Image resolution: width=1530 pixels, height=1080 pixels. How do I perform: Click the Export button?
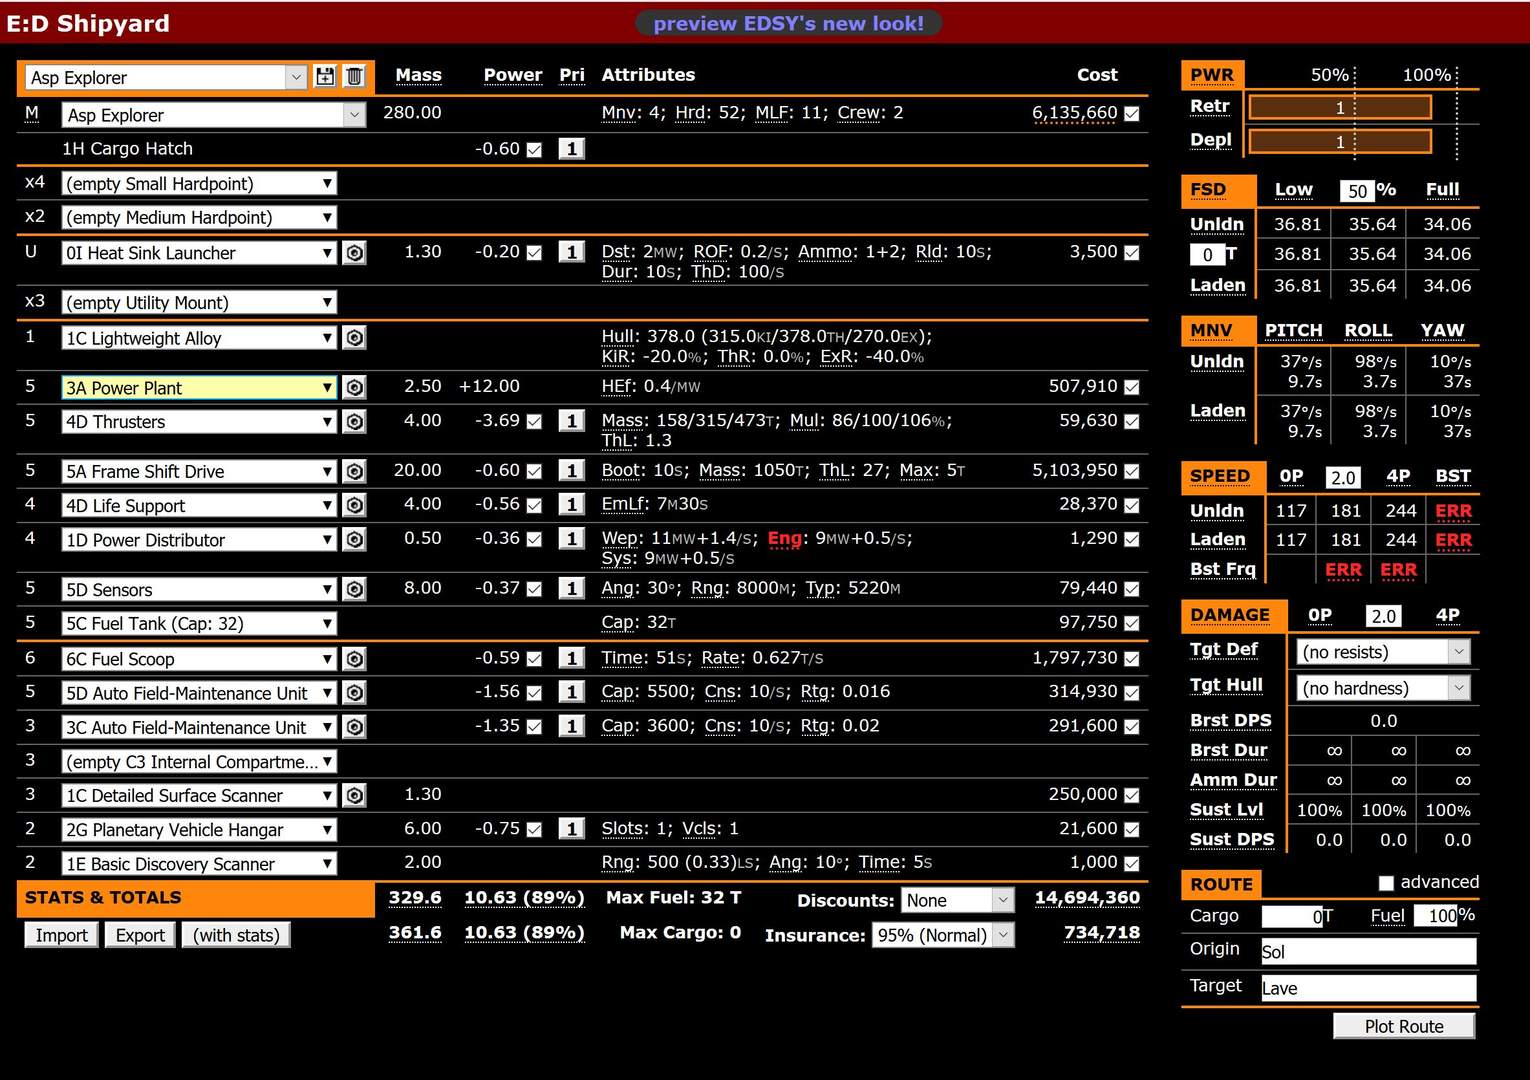pyautogui.click(x=140, y=935)
